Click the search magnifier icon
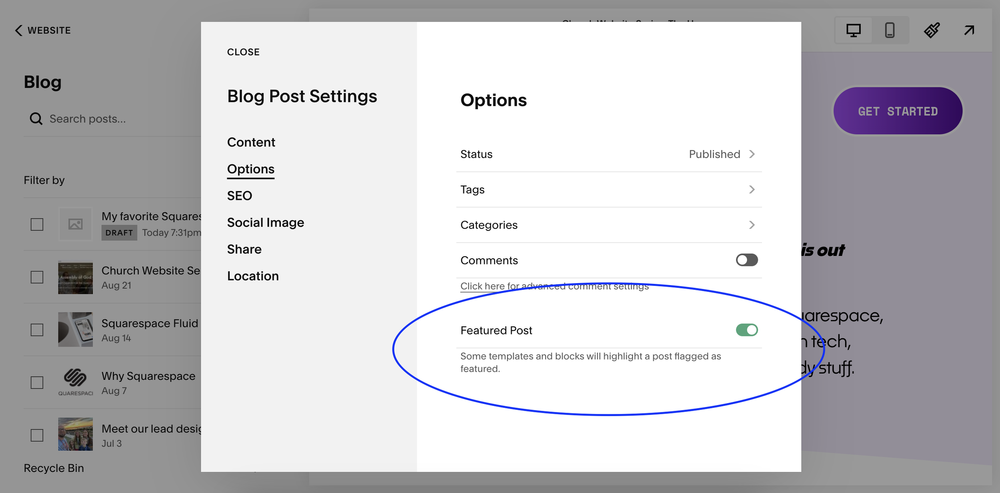 (36, 119)
